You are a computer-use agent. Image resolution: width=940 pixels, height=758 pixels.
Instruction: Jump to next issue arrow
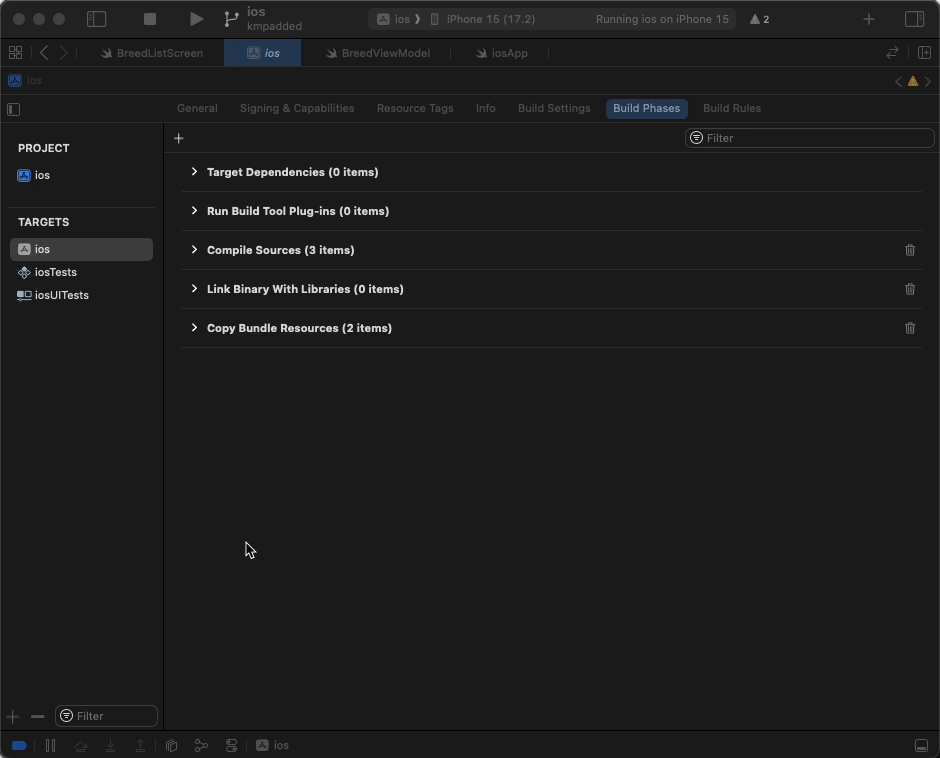tap(927, 81)
